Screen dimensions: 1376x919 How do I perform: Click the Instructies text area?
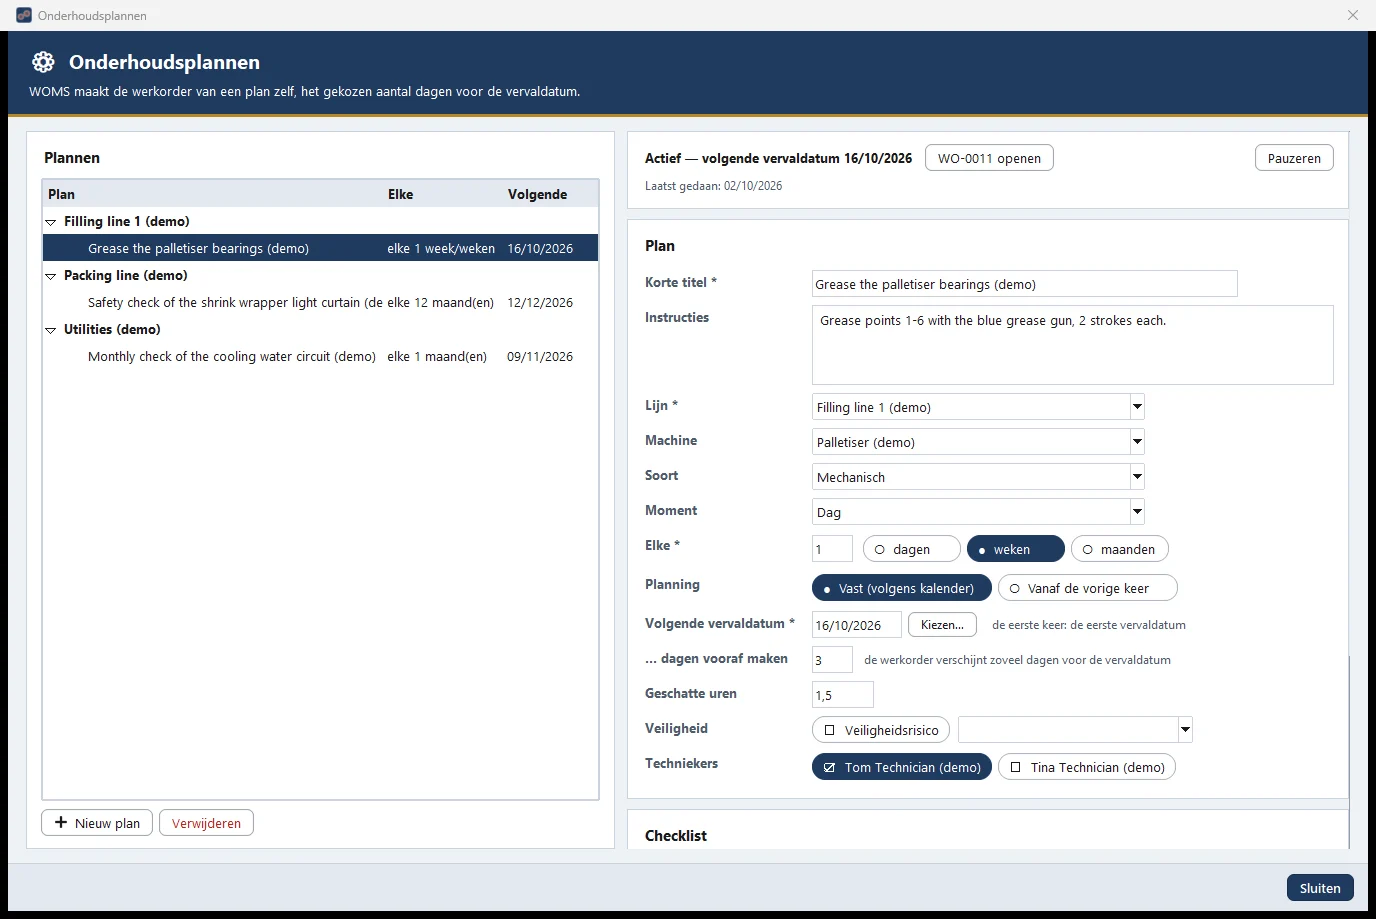pyautogui.click(x=1072, y=345)
